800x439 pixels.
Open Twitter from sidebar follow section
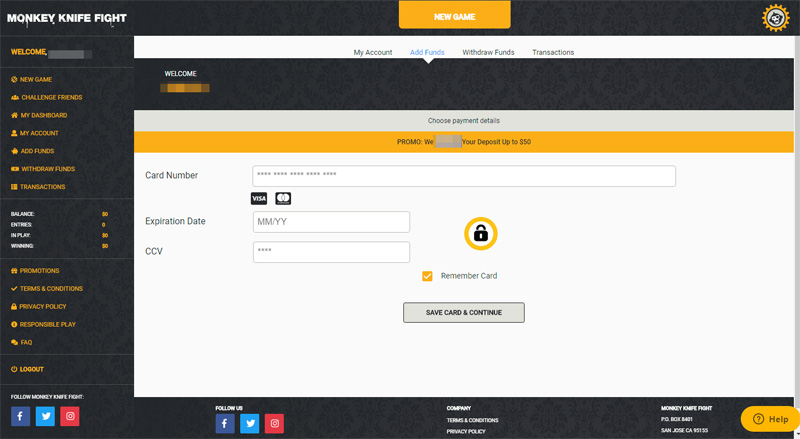45,416
